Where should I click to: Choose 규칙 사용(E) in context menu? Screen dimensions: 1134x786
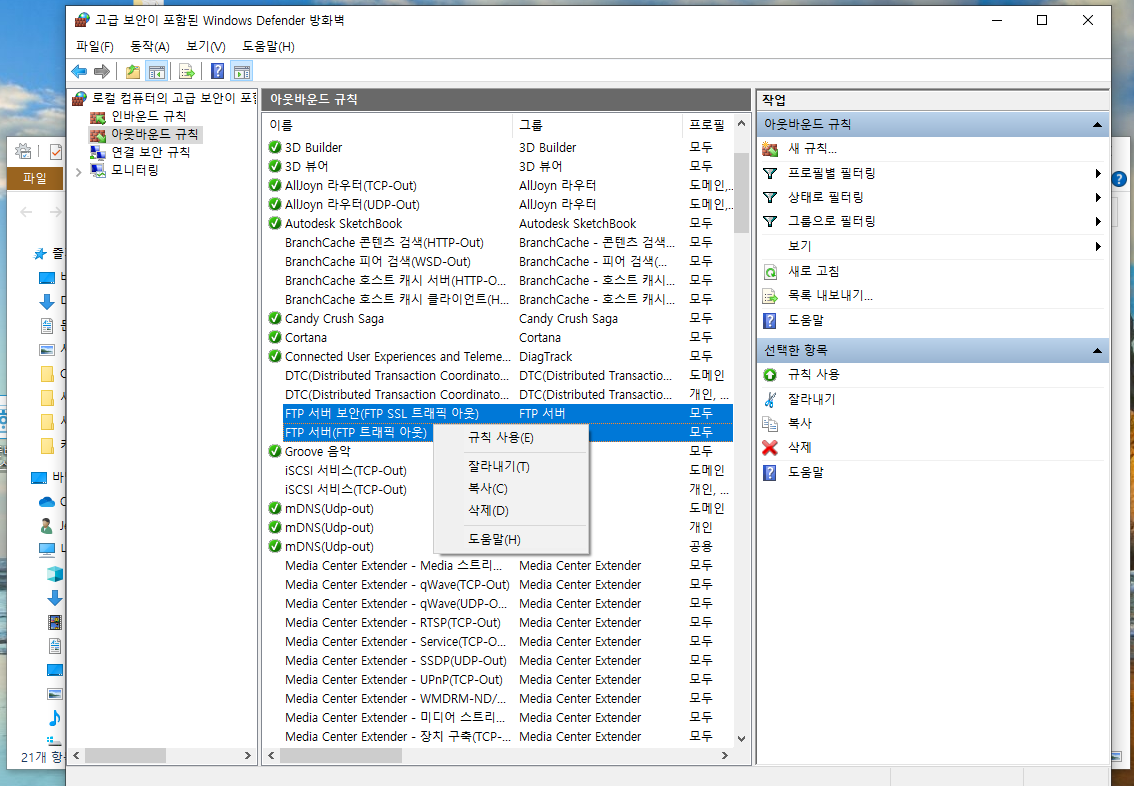tap(511, 437)
